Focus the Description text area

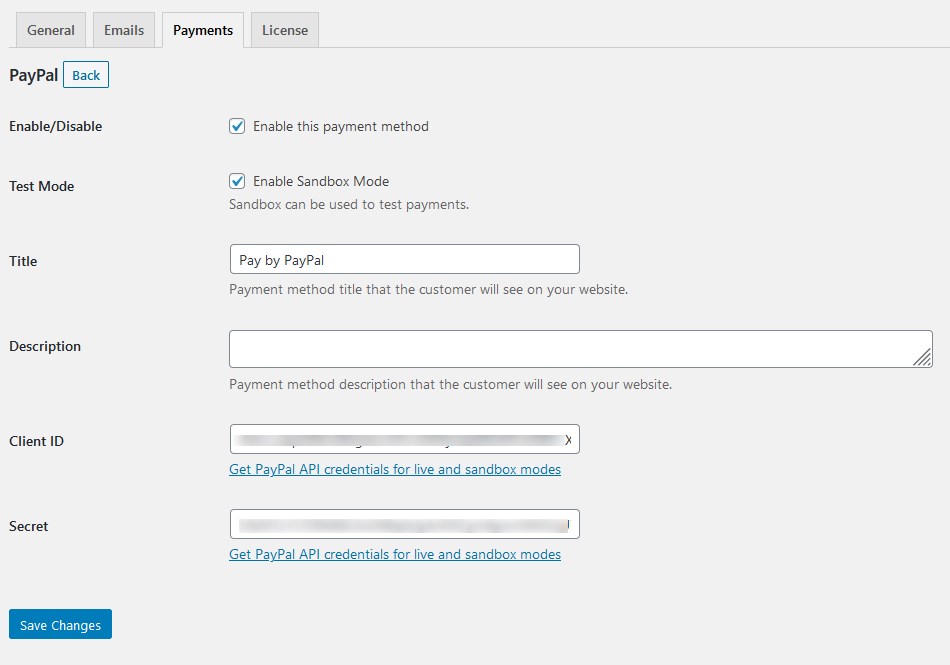point(580,349)
